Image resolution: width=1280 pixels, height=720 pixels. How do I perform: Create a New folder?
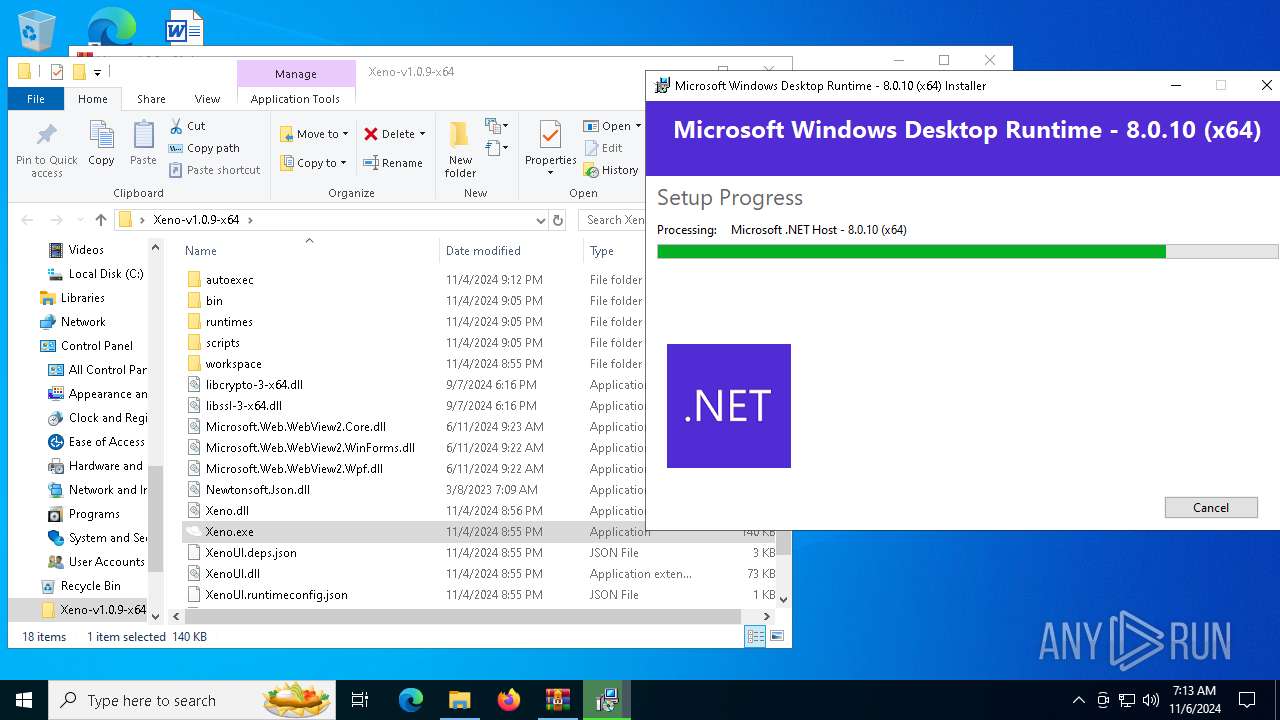460,150
